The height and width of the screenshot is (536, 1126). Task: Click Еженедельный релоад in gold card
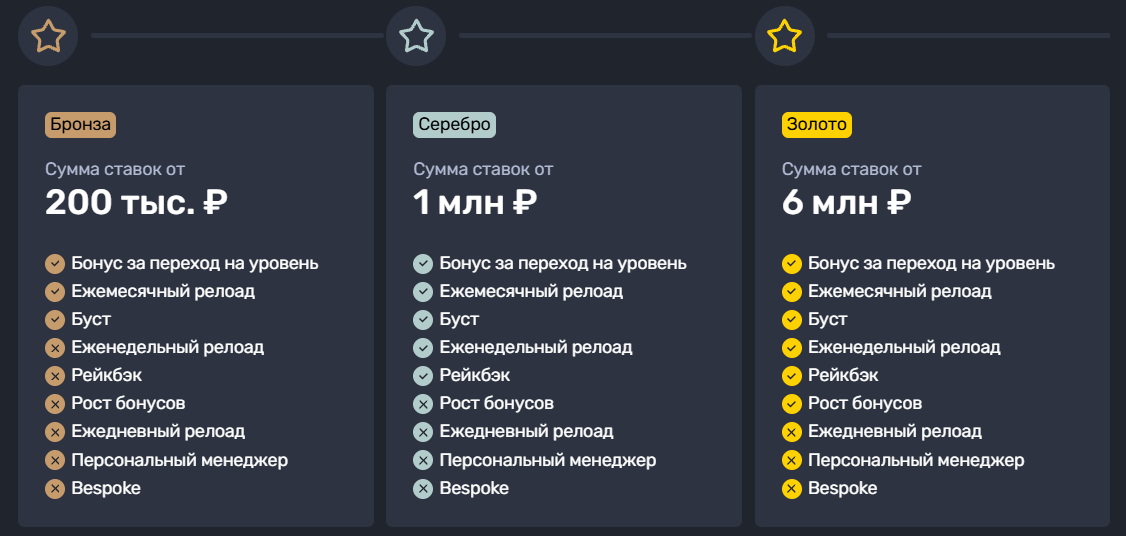(x=904, y=348)
